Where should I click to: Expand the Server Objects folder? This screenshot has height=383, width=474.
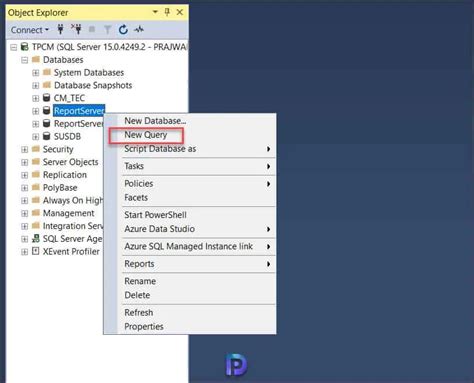25,162
